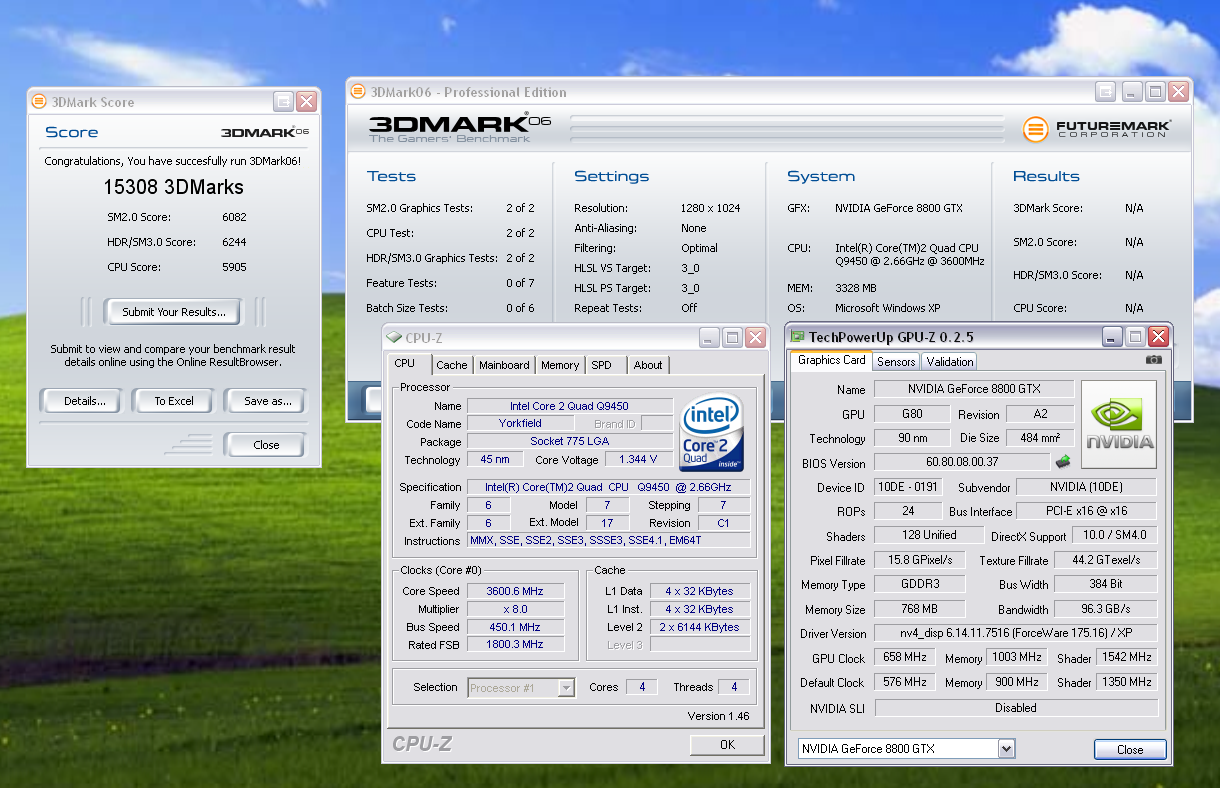The width and height of the screenshot is (1220, 788).
Task: Minimize the CPU-Z window
Action: tap(709, 338)
